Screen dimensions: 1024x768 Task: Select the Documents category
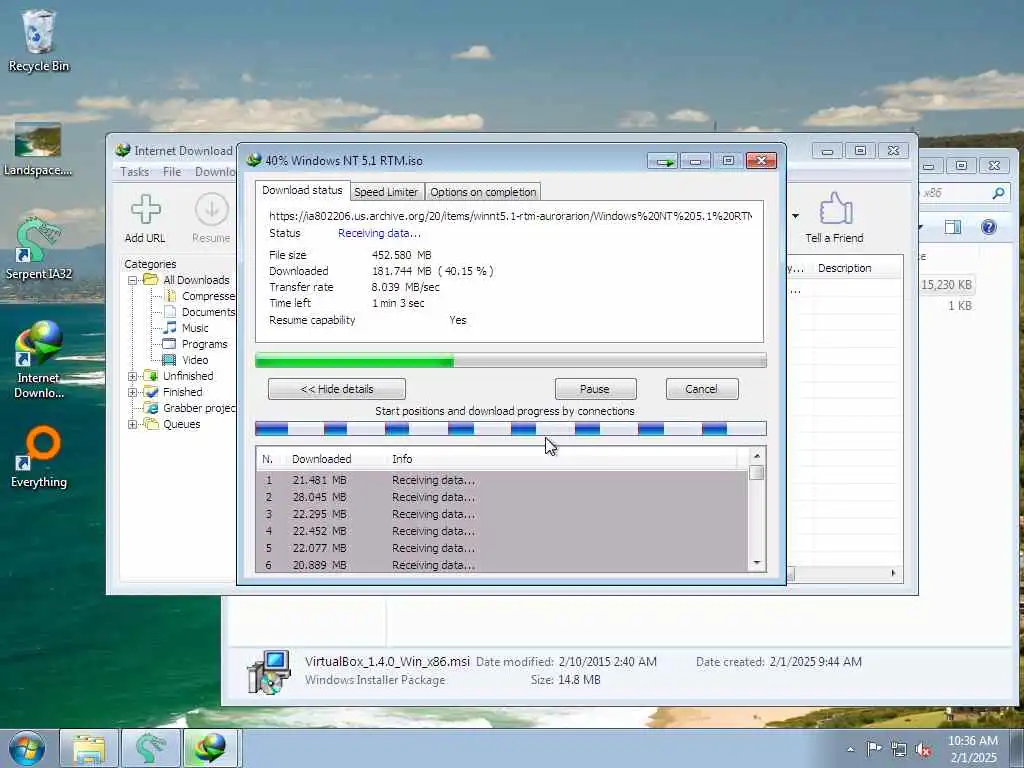point(199,312)
